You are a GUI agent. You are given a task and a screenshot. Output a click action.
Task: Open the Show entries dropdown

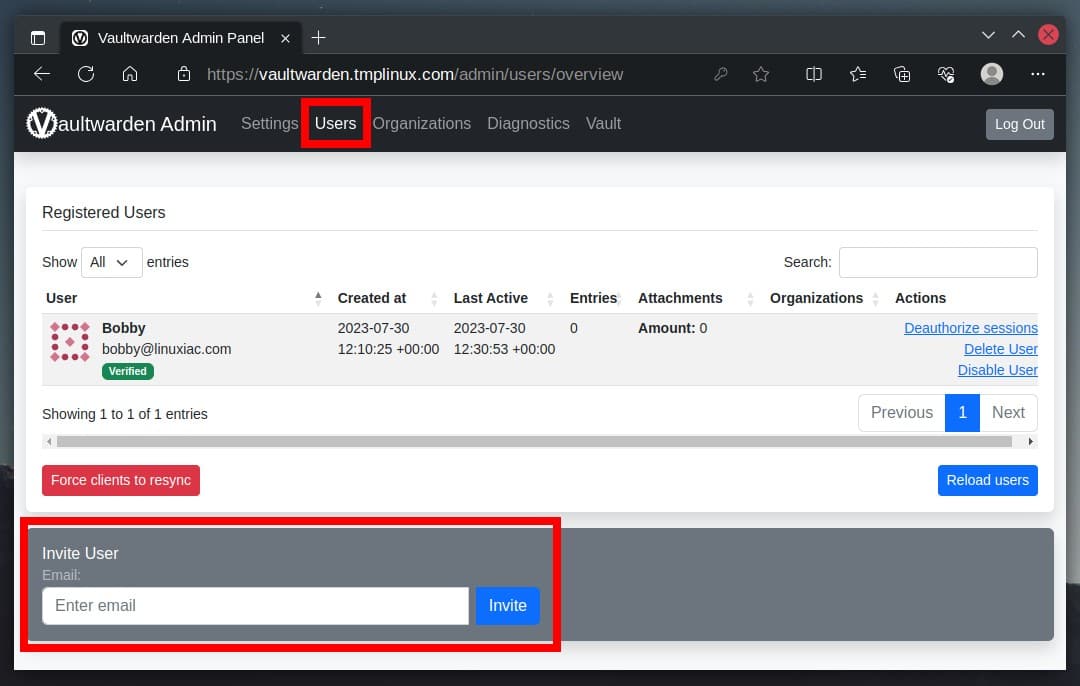click(111, 262)
